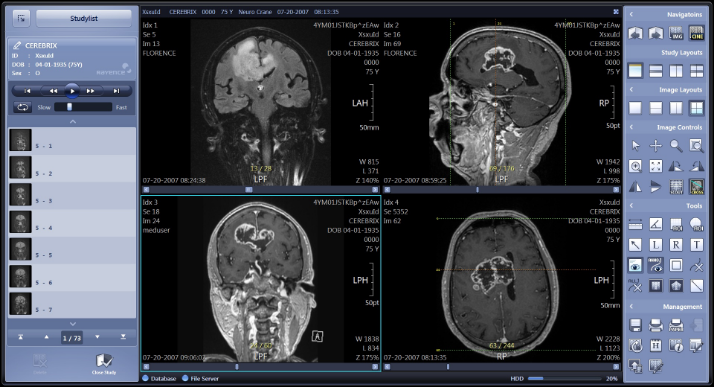Add a text annotation with T tool
Viewport: 714px width, 387px height.
pyautogui.click(x=696, y=245)
